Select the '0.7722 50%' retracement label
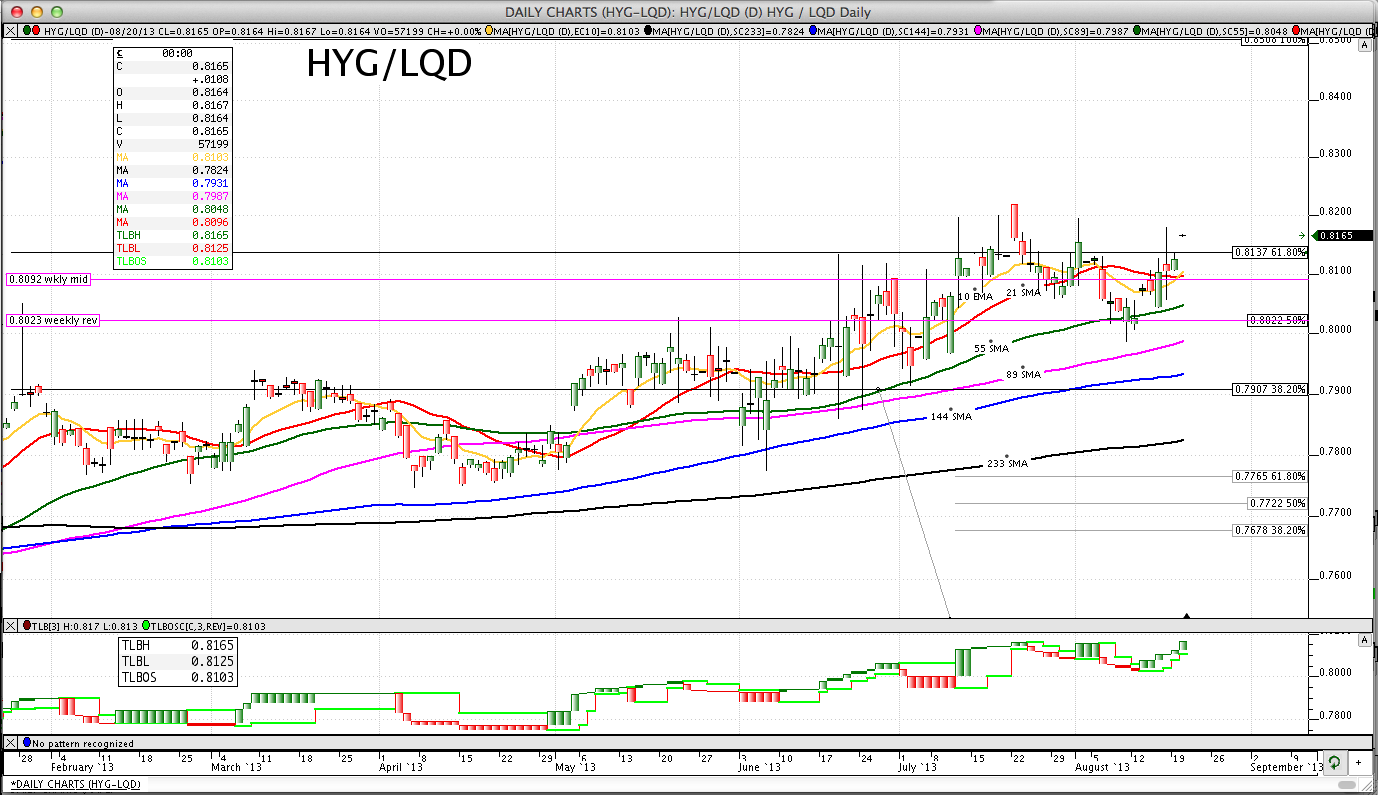The width and height of the screenshot is (1378, 795). tap(1277, 503)
